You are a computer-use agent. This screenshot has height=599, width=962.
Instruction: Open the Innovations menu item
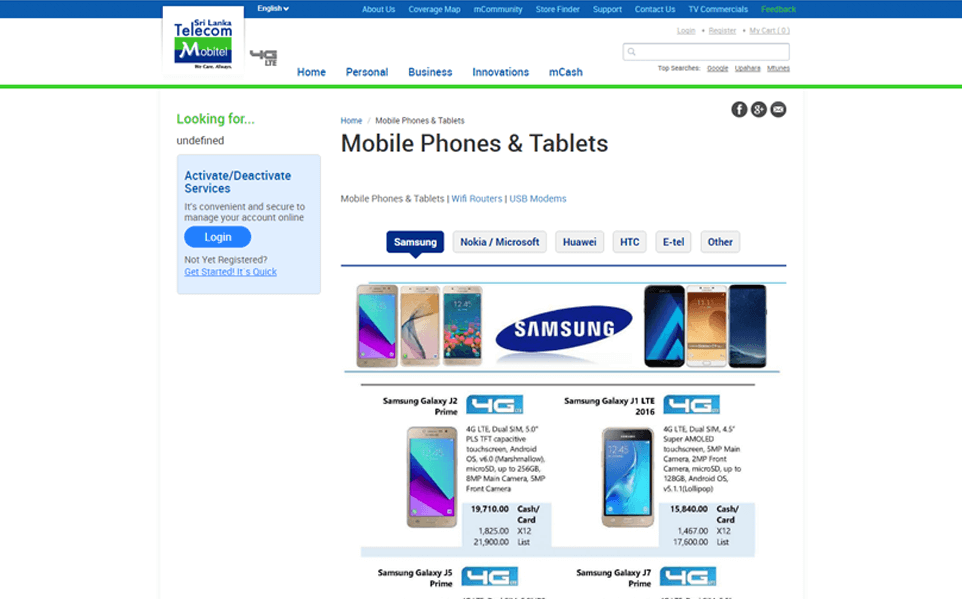coord(501,72)
